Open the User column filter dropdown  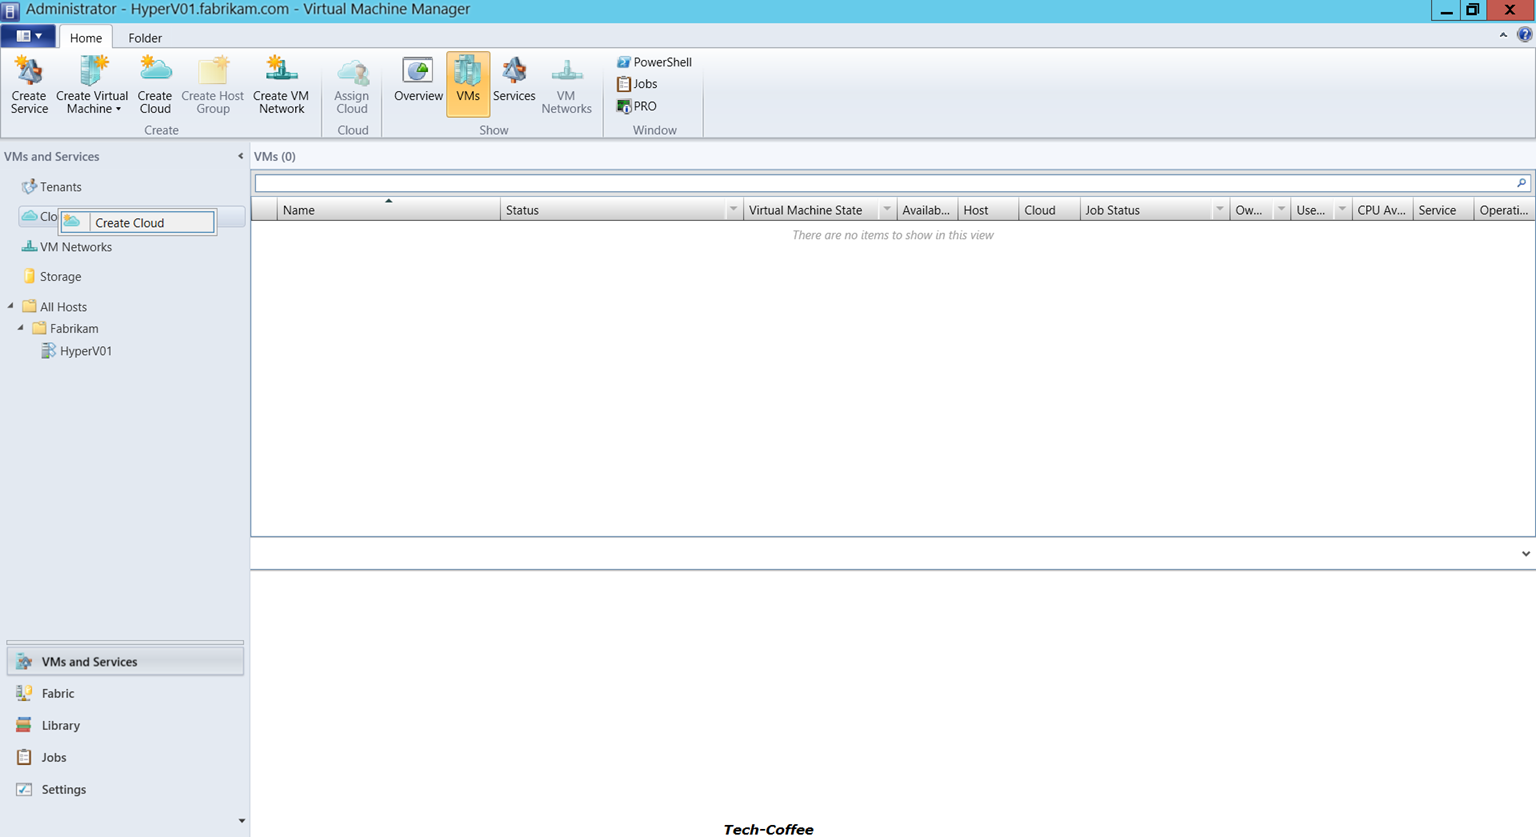pyautogui.click(x=1342, y=210)
